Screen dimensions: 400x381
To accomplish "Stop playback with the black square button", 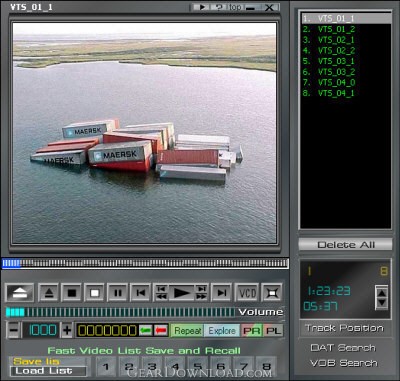I will (72, 293).
